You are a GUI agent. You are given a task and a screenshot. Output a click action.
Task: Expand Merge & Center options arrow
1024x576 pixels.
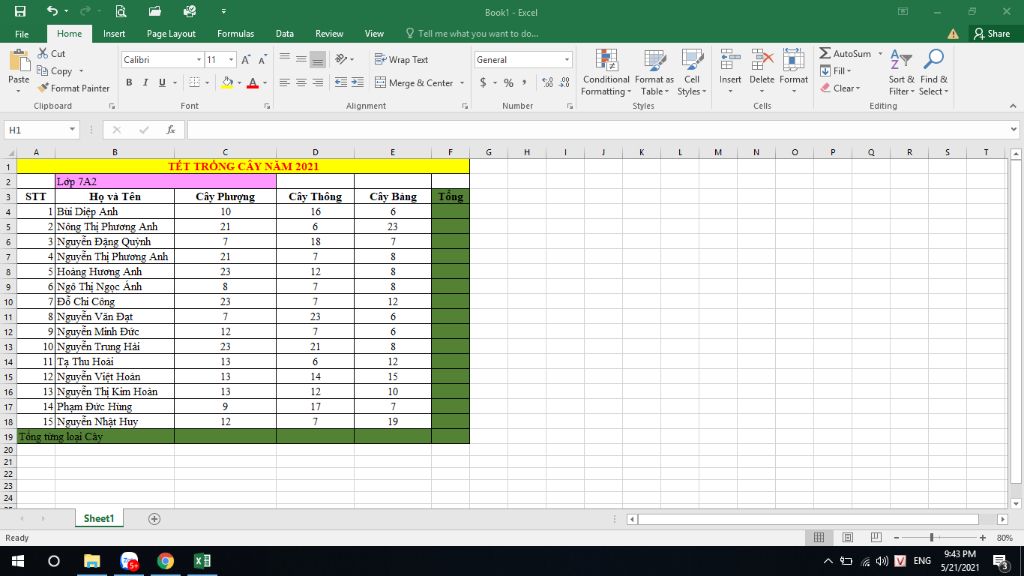pos(462,83)
